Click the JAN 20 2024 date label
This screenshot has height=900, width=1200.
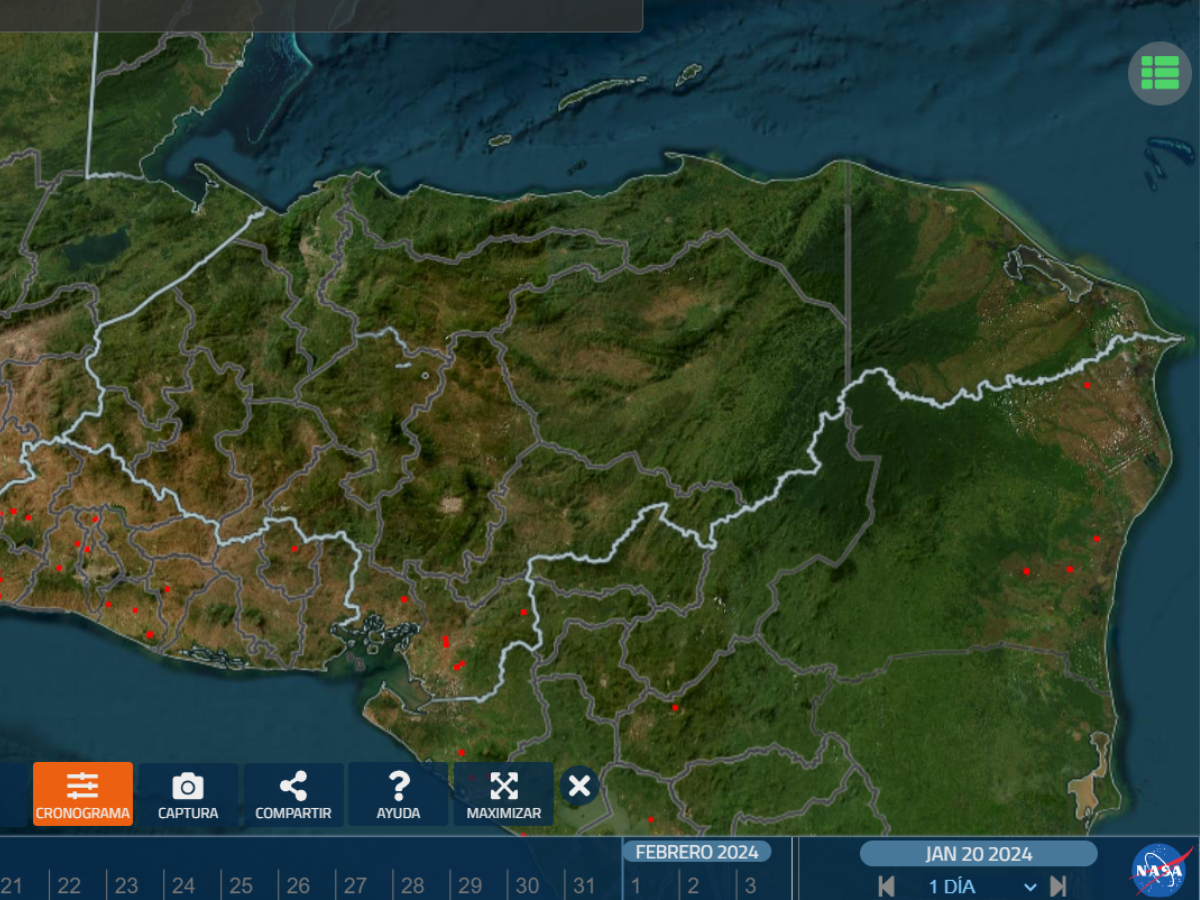pos(978,854)
